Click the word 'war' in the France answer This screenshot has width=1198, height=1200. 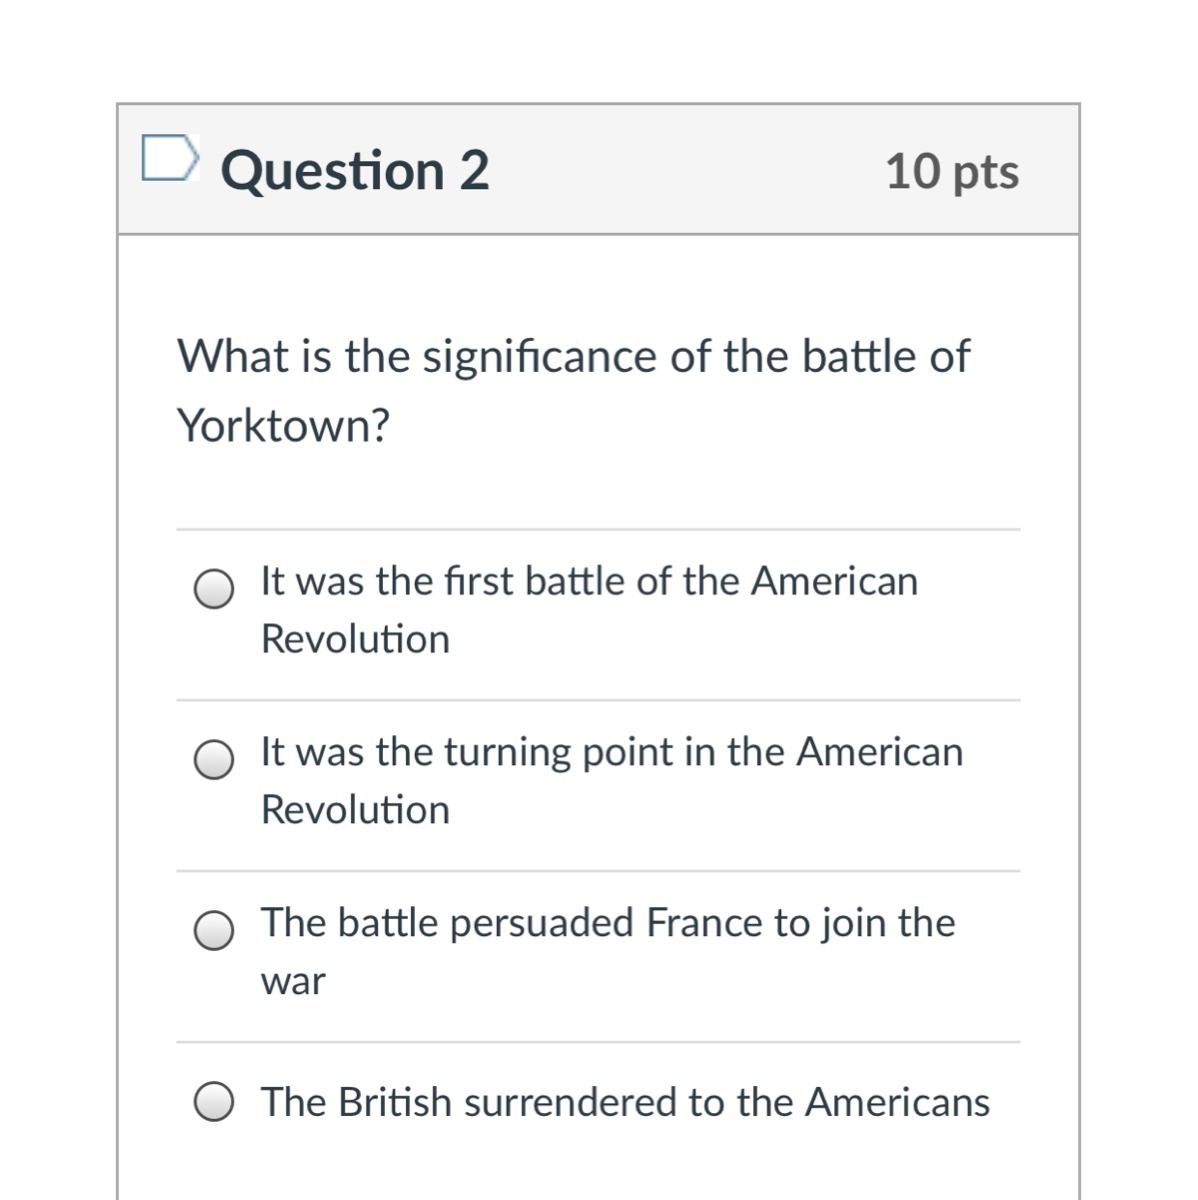(x=293, y=981)
